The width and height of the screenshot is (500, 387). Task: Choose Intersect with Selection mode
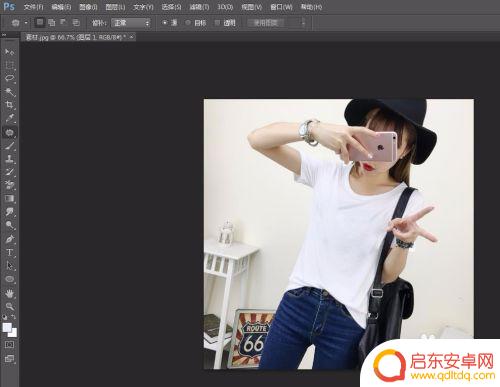(76, 23)
